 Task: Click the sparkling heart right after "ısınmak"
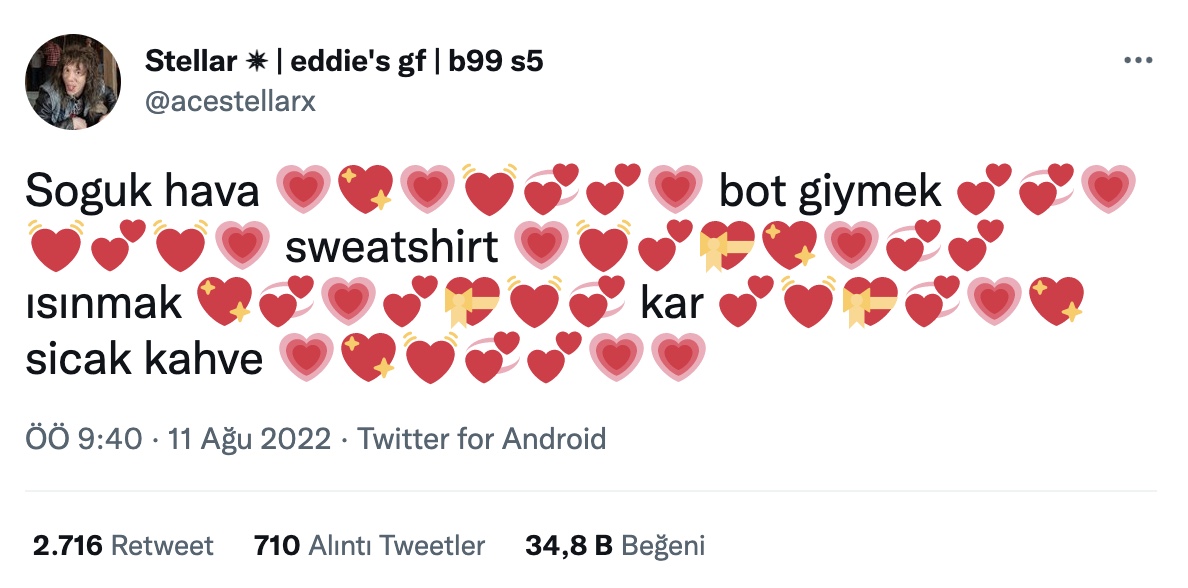(x=225, y=301)
